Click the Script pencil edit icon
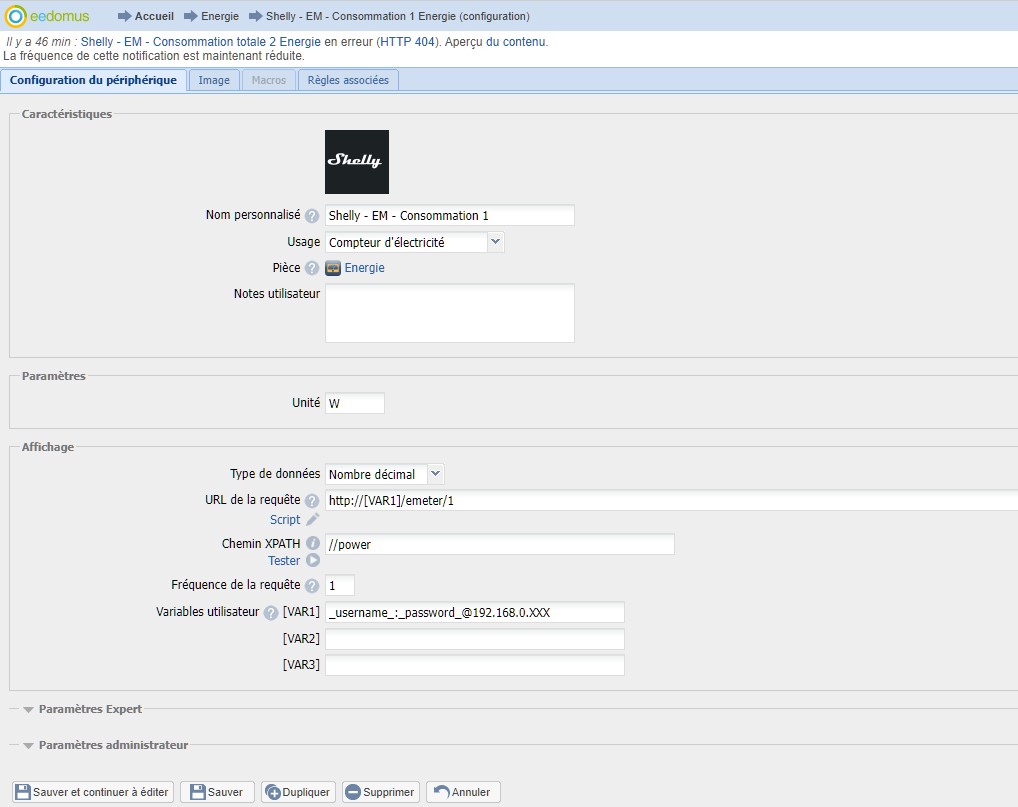This screenshot has height=807, width=1018. (x=312, y=519)
